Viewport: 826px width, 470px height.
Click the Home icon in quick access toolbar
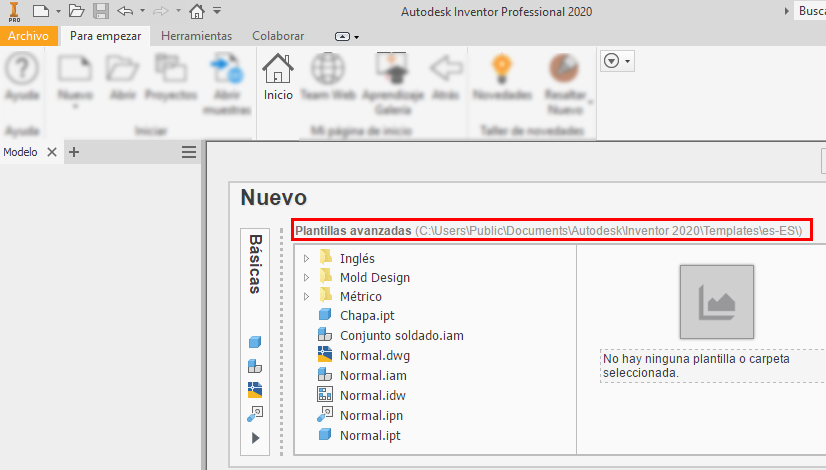[197, 11]
